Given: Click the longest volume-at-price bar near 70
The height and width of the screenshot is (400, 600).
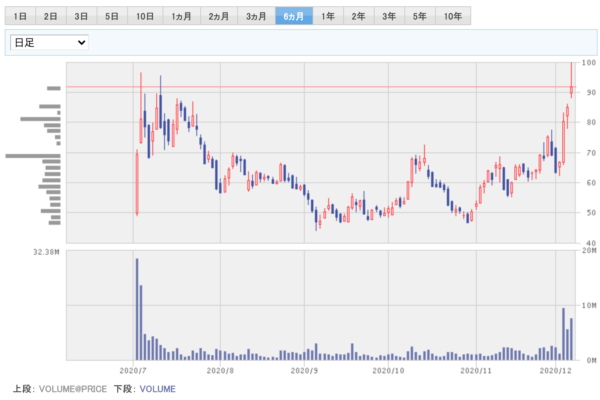Looking at the screenshot, I should tap(33, 156).
